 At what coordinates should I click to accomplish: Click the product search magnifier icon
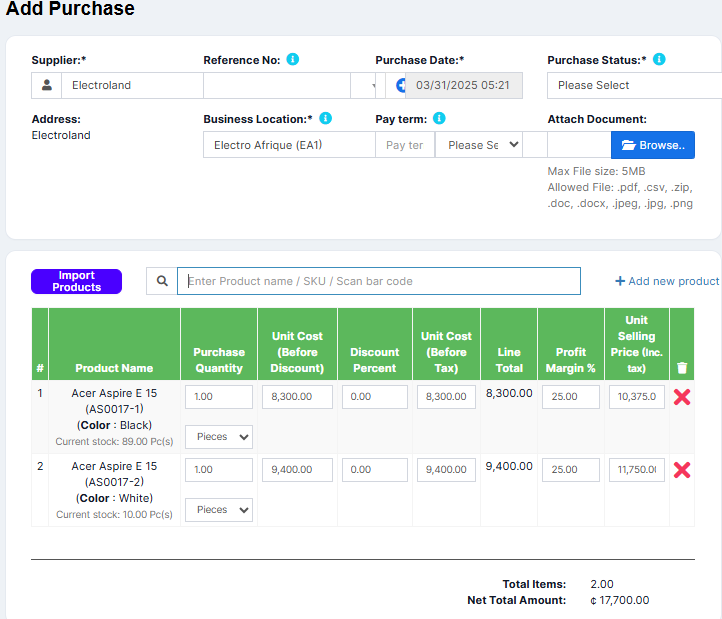pyautogui.click(x=162, y=281)
